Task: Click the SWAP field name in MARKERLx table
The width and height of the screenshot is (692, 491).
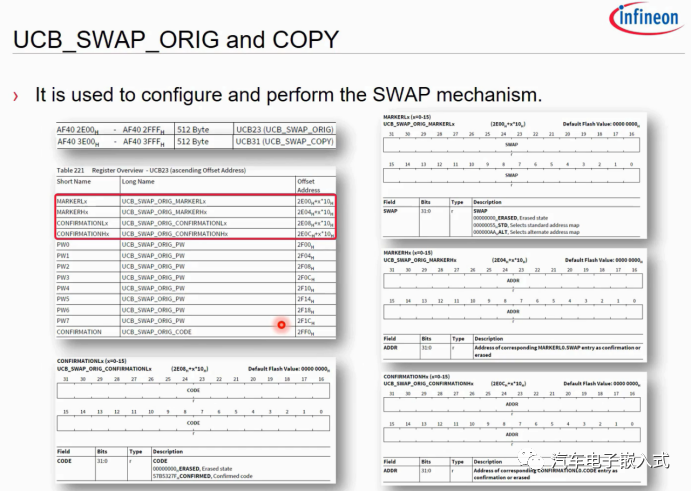Action: click(x=390, y=211)
